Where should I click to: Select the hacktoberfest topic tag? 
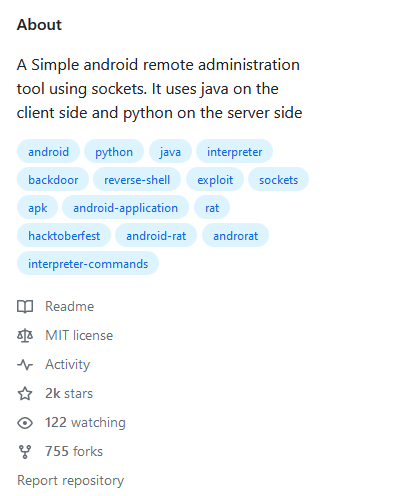(64, 236)
